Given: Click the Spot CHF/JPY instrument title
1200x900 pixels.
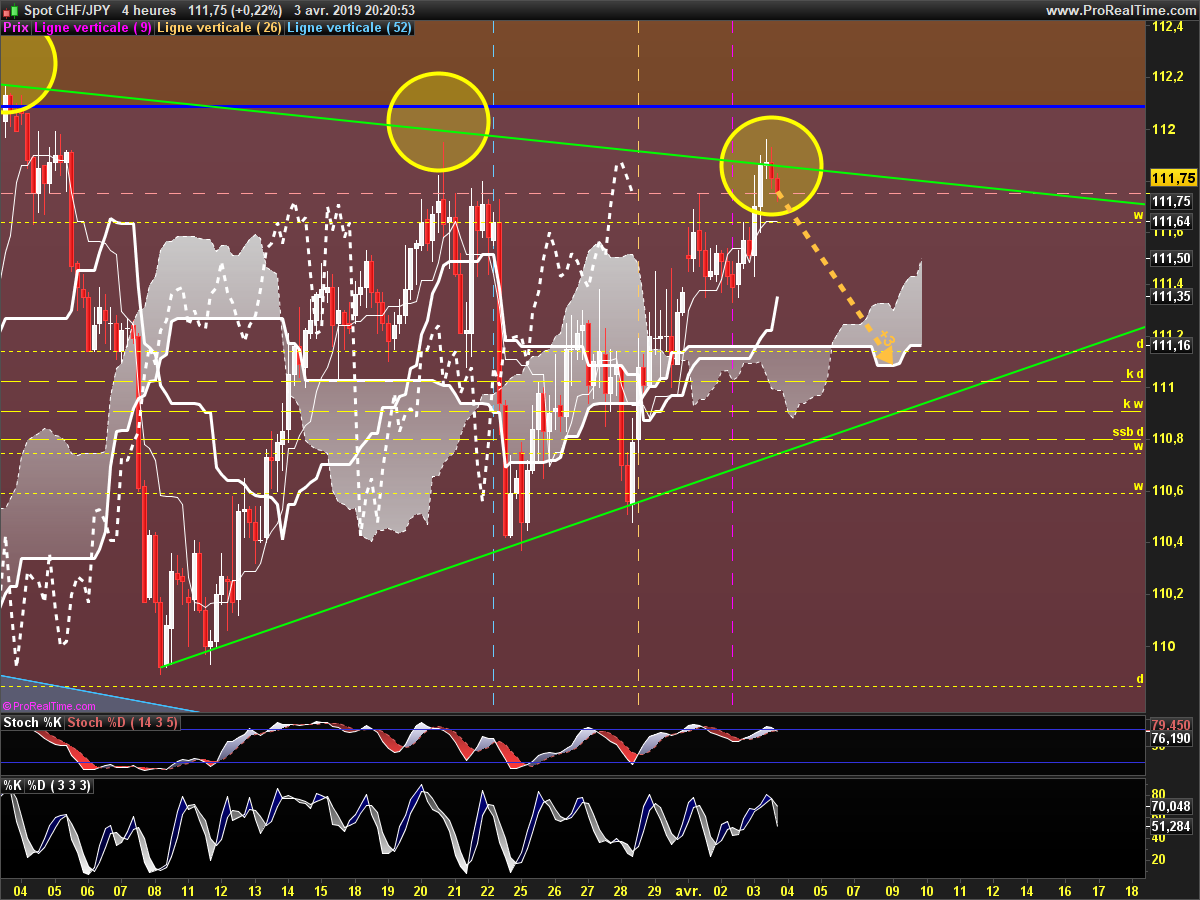Looking at the screenshot, I should (x=66, y=10).
